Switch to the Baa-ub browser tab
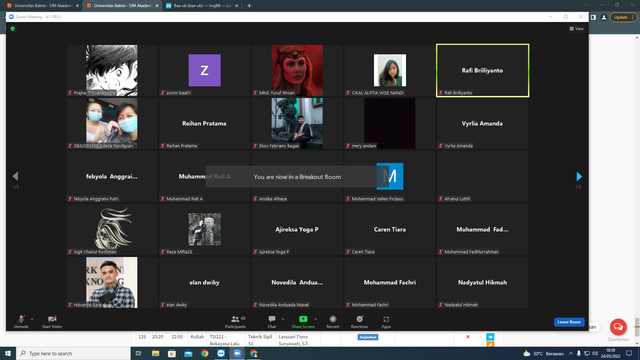This screenshot has width=640, height=360. (202, 6)
